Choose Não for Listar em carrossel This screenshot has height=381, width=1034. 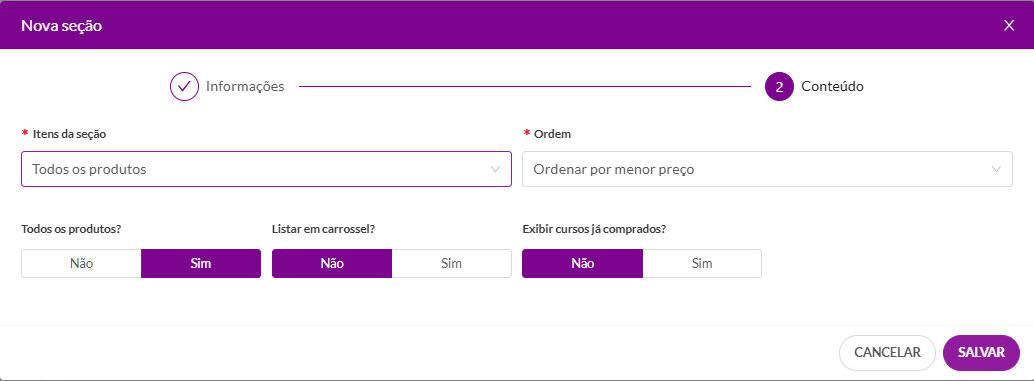pyautogui.click(x=332, y=264)
